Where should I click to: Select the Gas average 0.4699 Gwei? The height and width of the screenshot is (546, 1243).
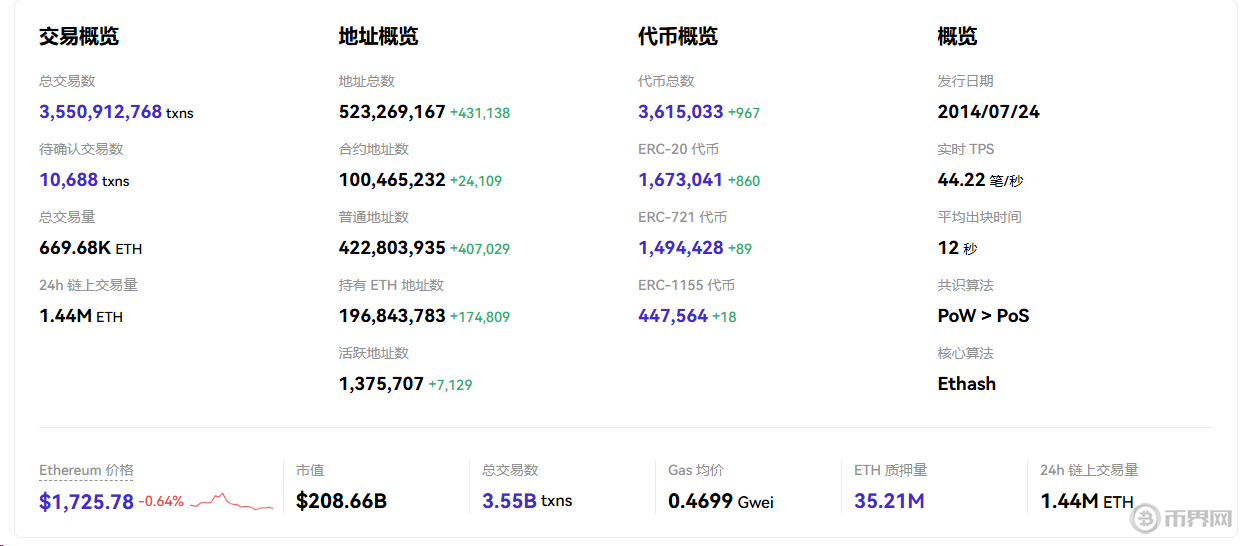click(x=721, y=501)
